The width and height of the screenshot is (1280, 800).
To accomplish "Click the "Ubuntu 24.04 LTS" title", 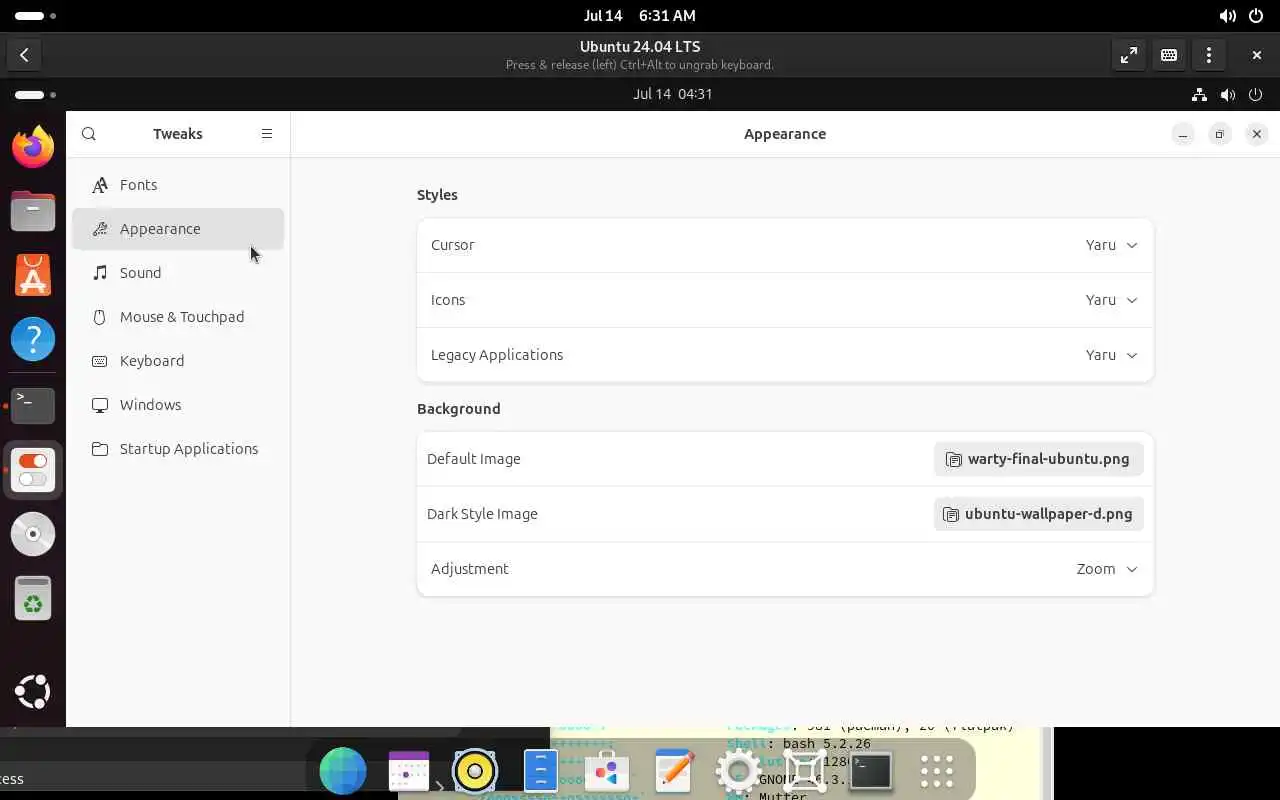I will tap(640, 47).
